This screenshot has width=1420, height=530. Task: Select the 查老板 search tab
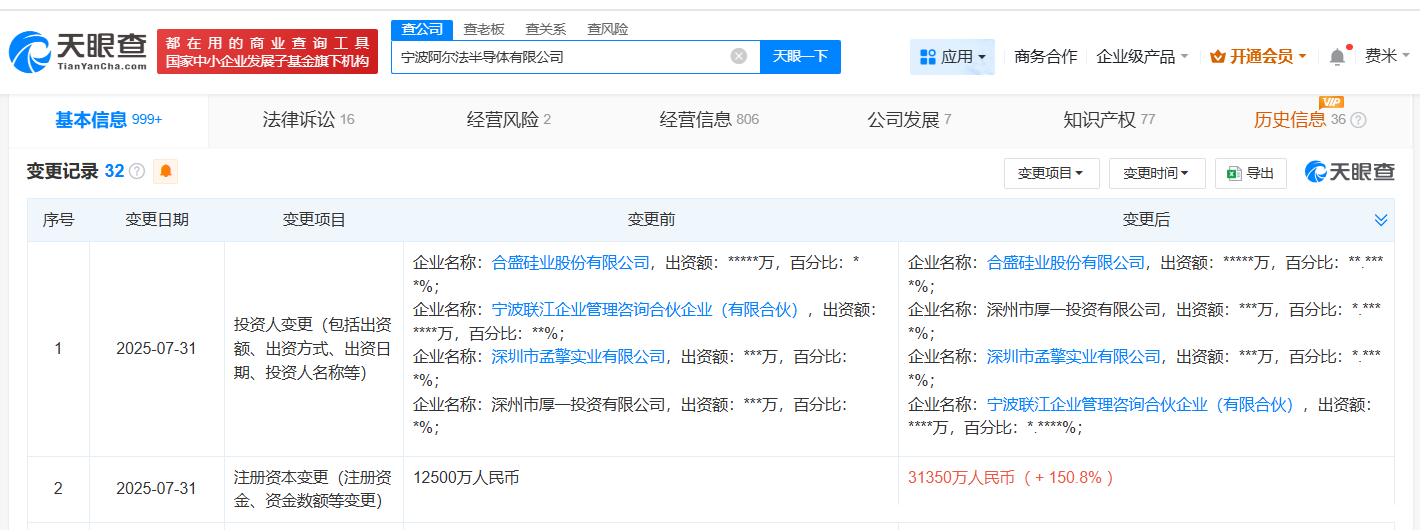484,29
